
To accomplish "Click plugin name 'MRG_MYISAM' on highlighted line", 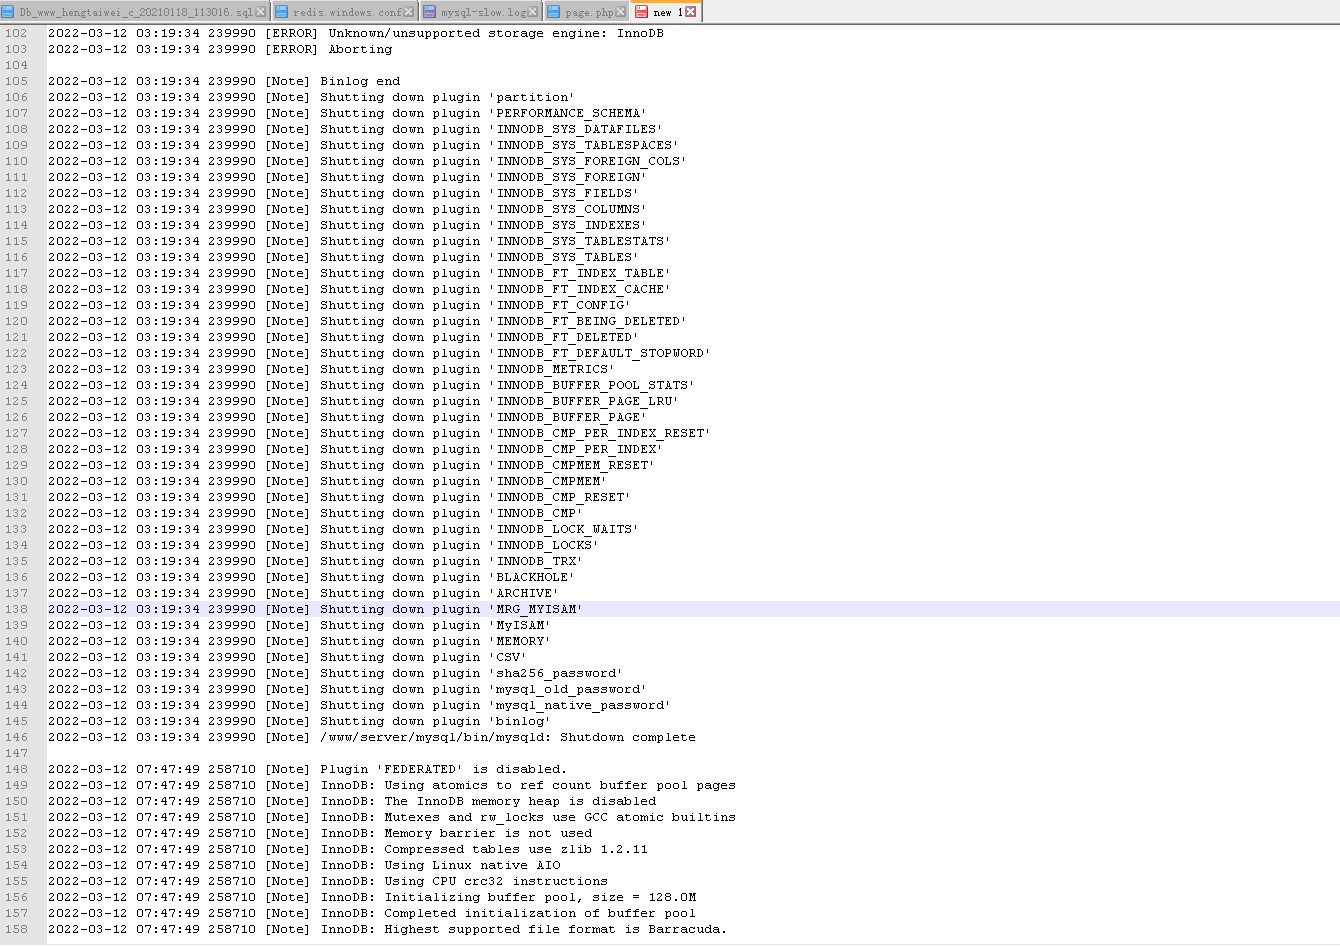I will [x=536, y=609].
